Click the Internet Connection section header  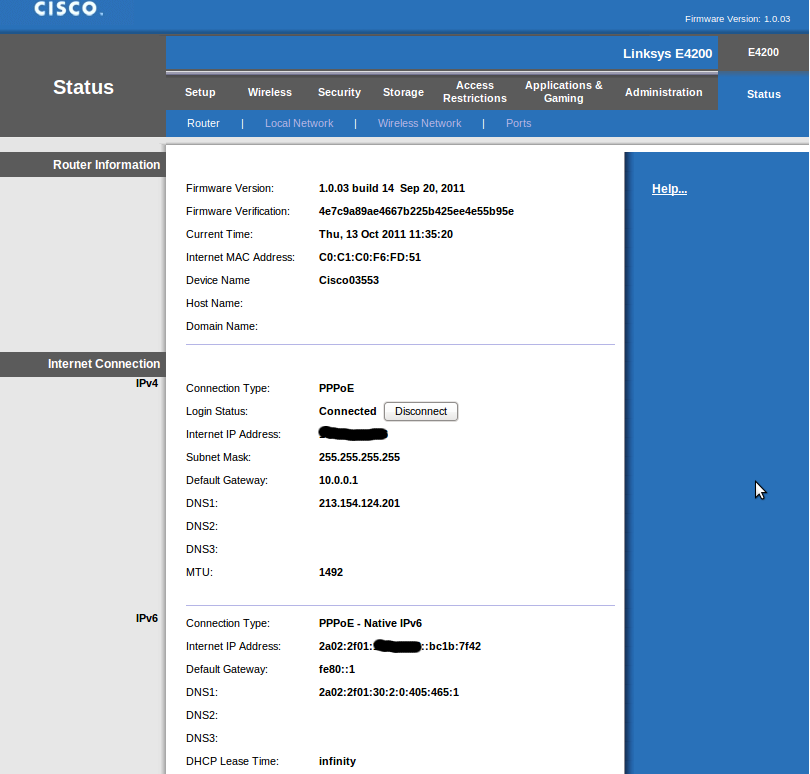(x=104, y=364)
